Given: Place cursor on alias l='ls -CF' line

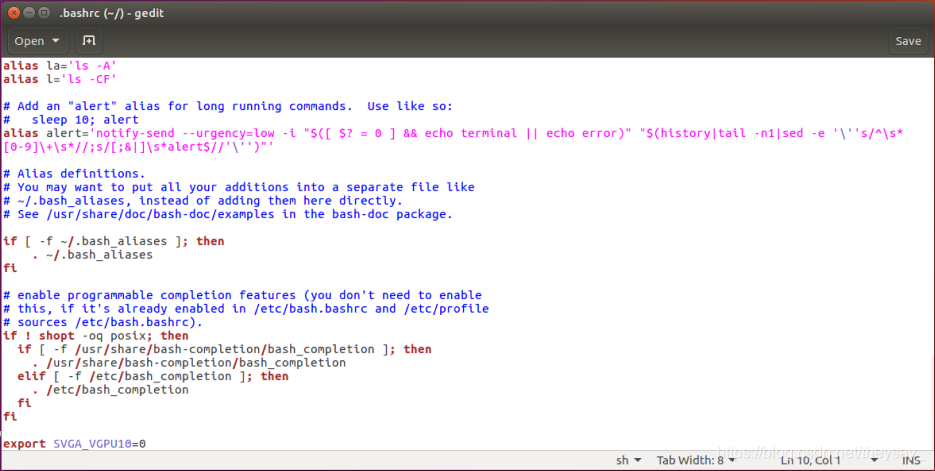Looking at the screenshot, I should coord(60,79).
